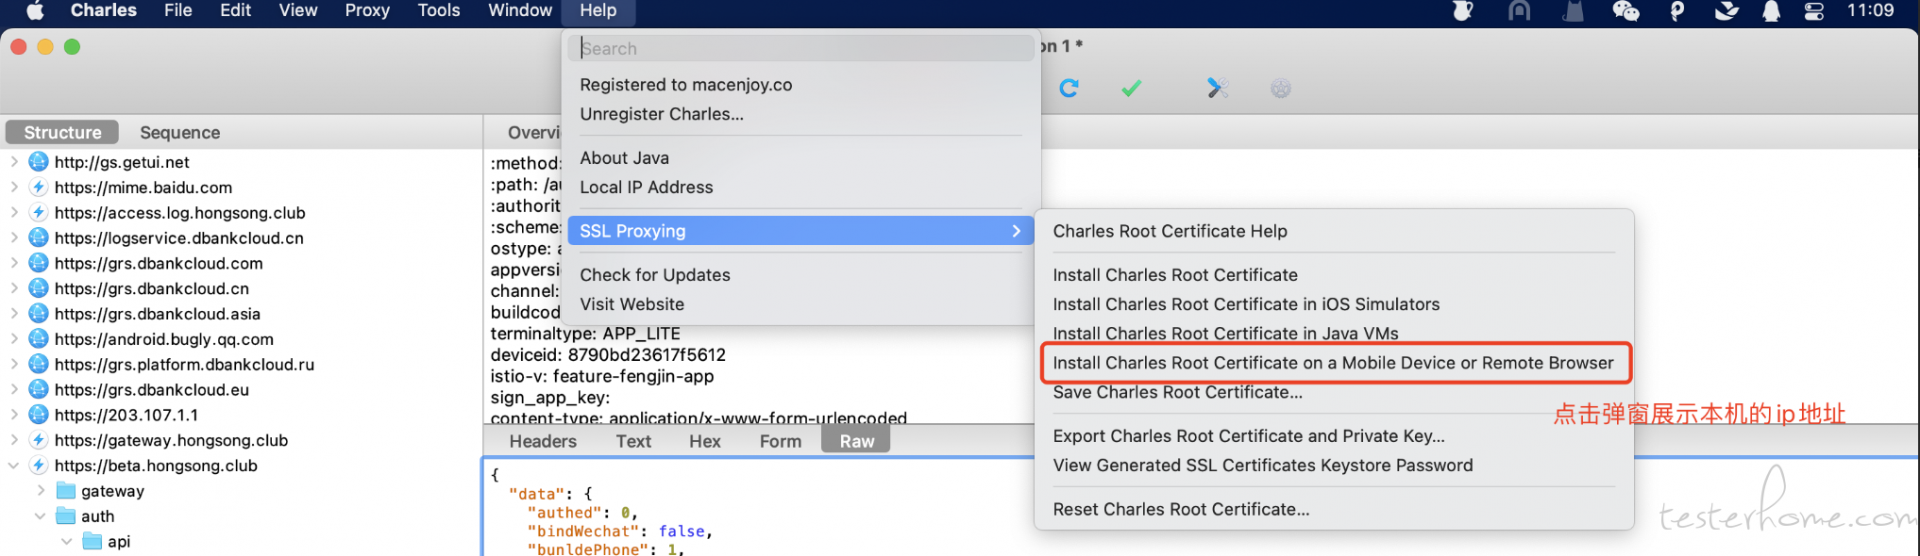Choose Install Charles Root Certificate on a Mobile Device
Image resolution: width=1920 pixels, height=556 pixels.
(1333, 363)
